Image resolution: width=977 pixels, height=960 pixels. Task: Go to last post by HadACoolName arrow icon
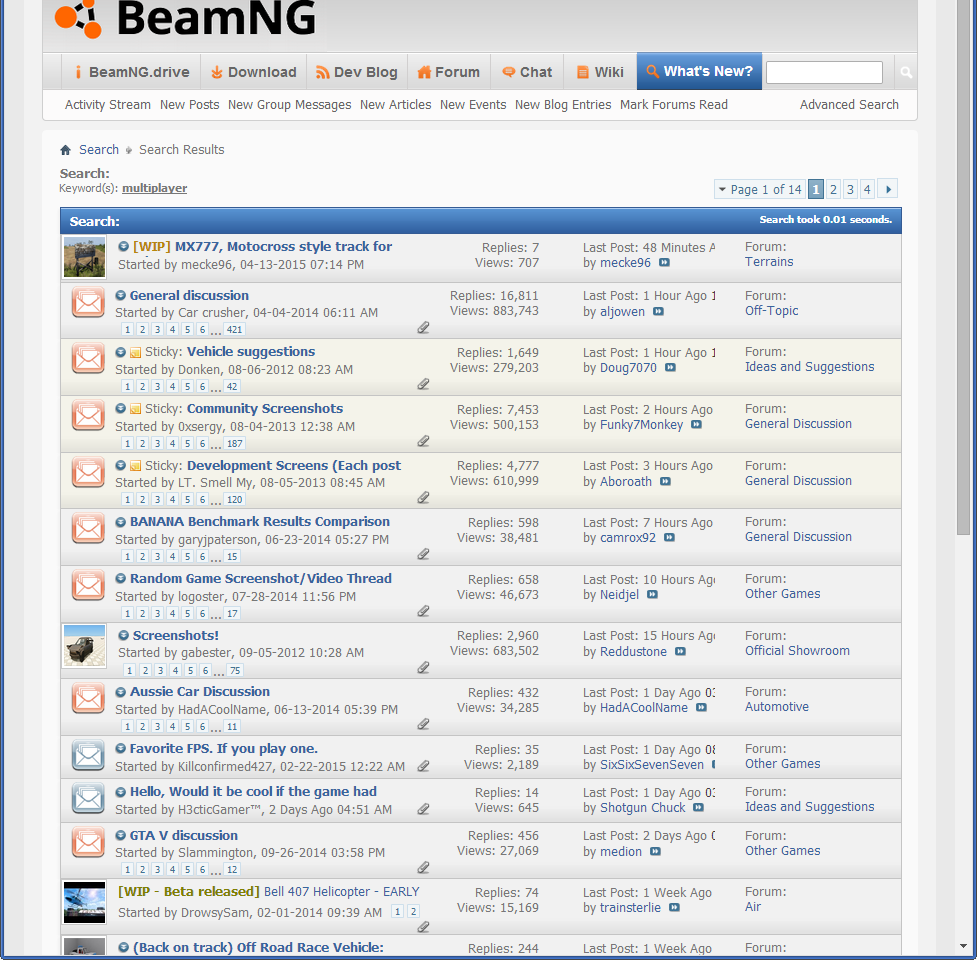702,708
